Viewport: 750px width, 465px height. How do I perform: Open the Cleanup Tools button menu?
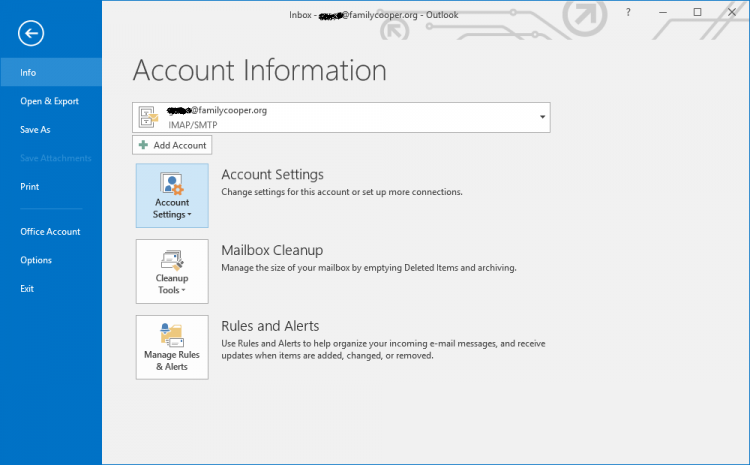tap(172, 271)
